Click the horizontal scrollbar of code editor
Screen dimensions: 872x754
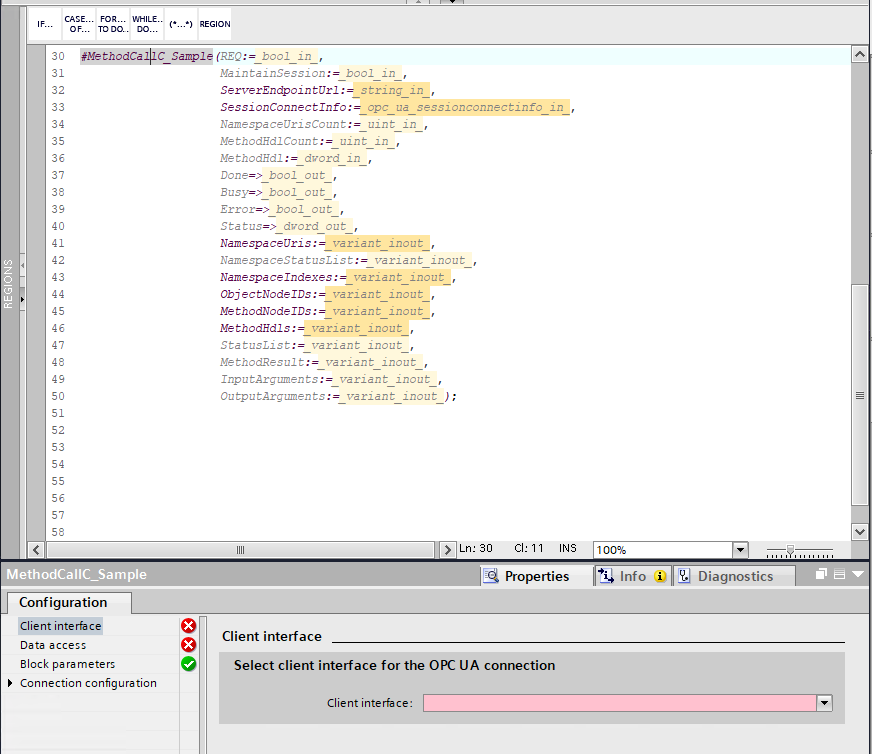[x=240, y=550]
